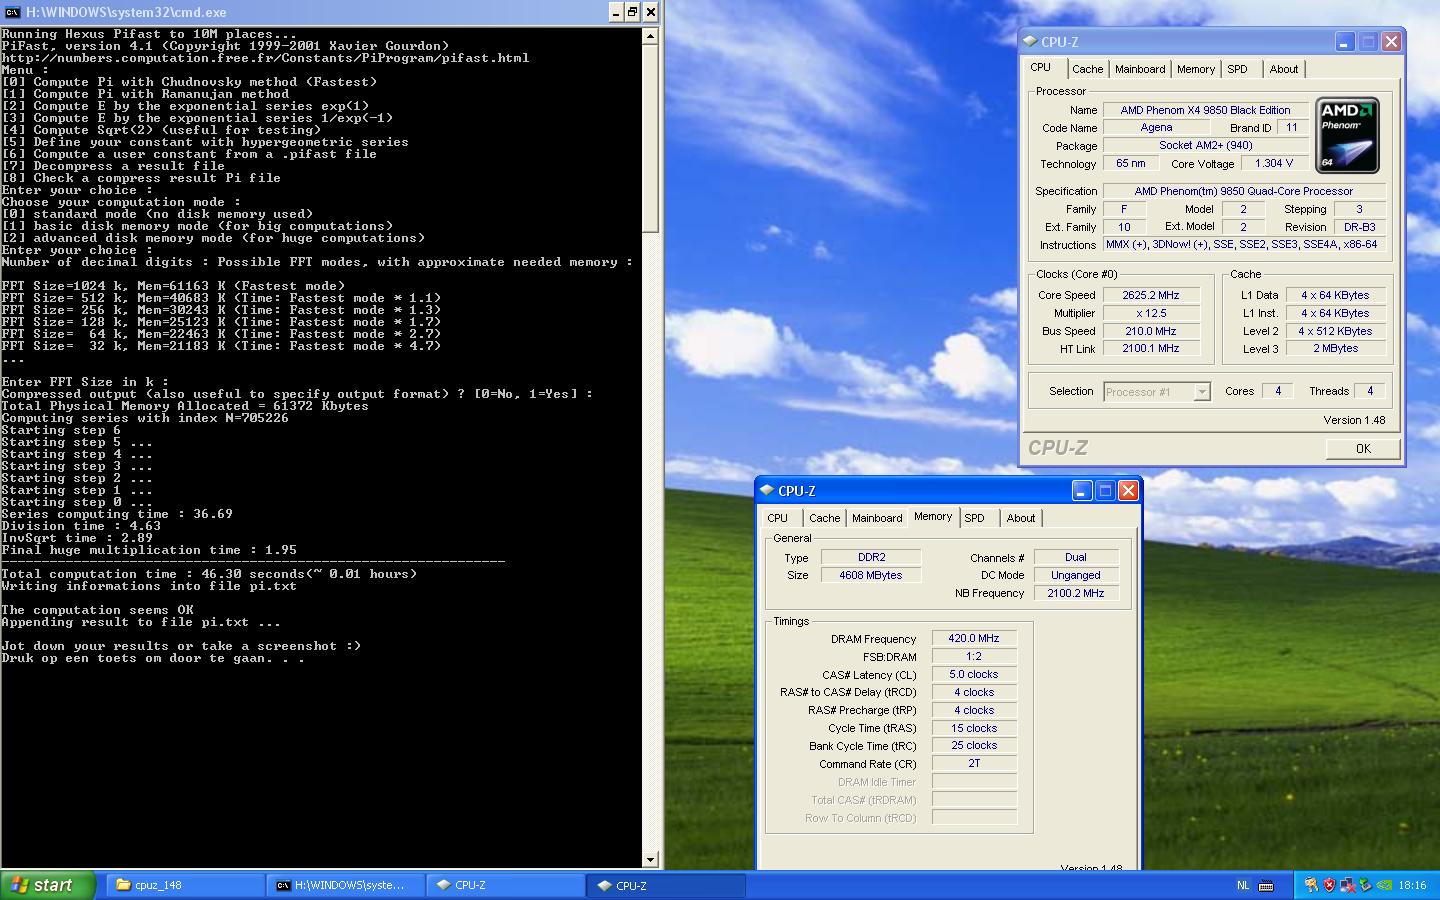Click the Specification field text
This screenshot has height=900, width=1440.
[1244, 191]
